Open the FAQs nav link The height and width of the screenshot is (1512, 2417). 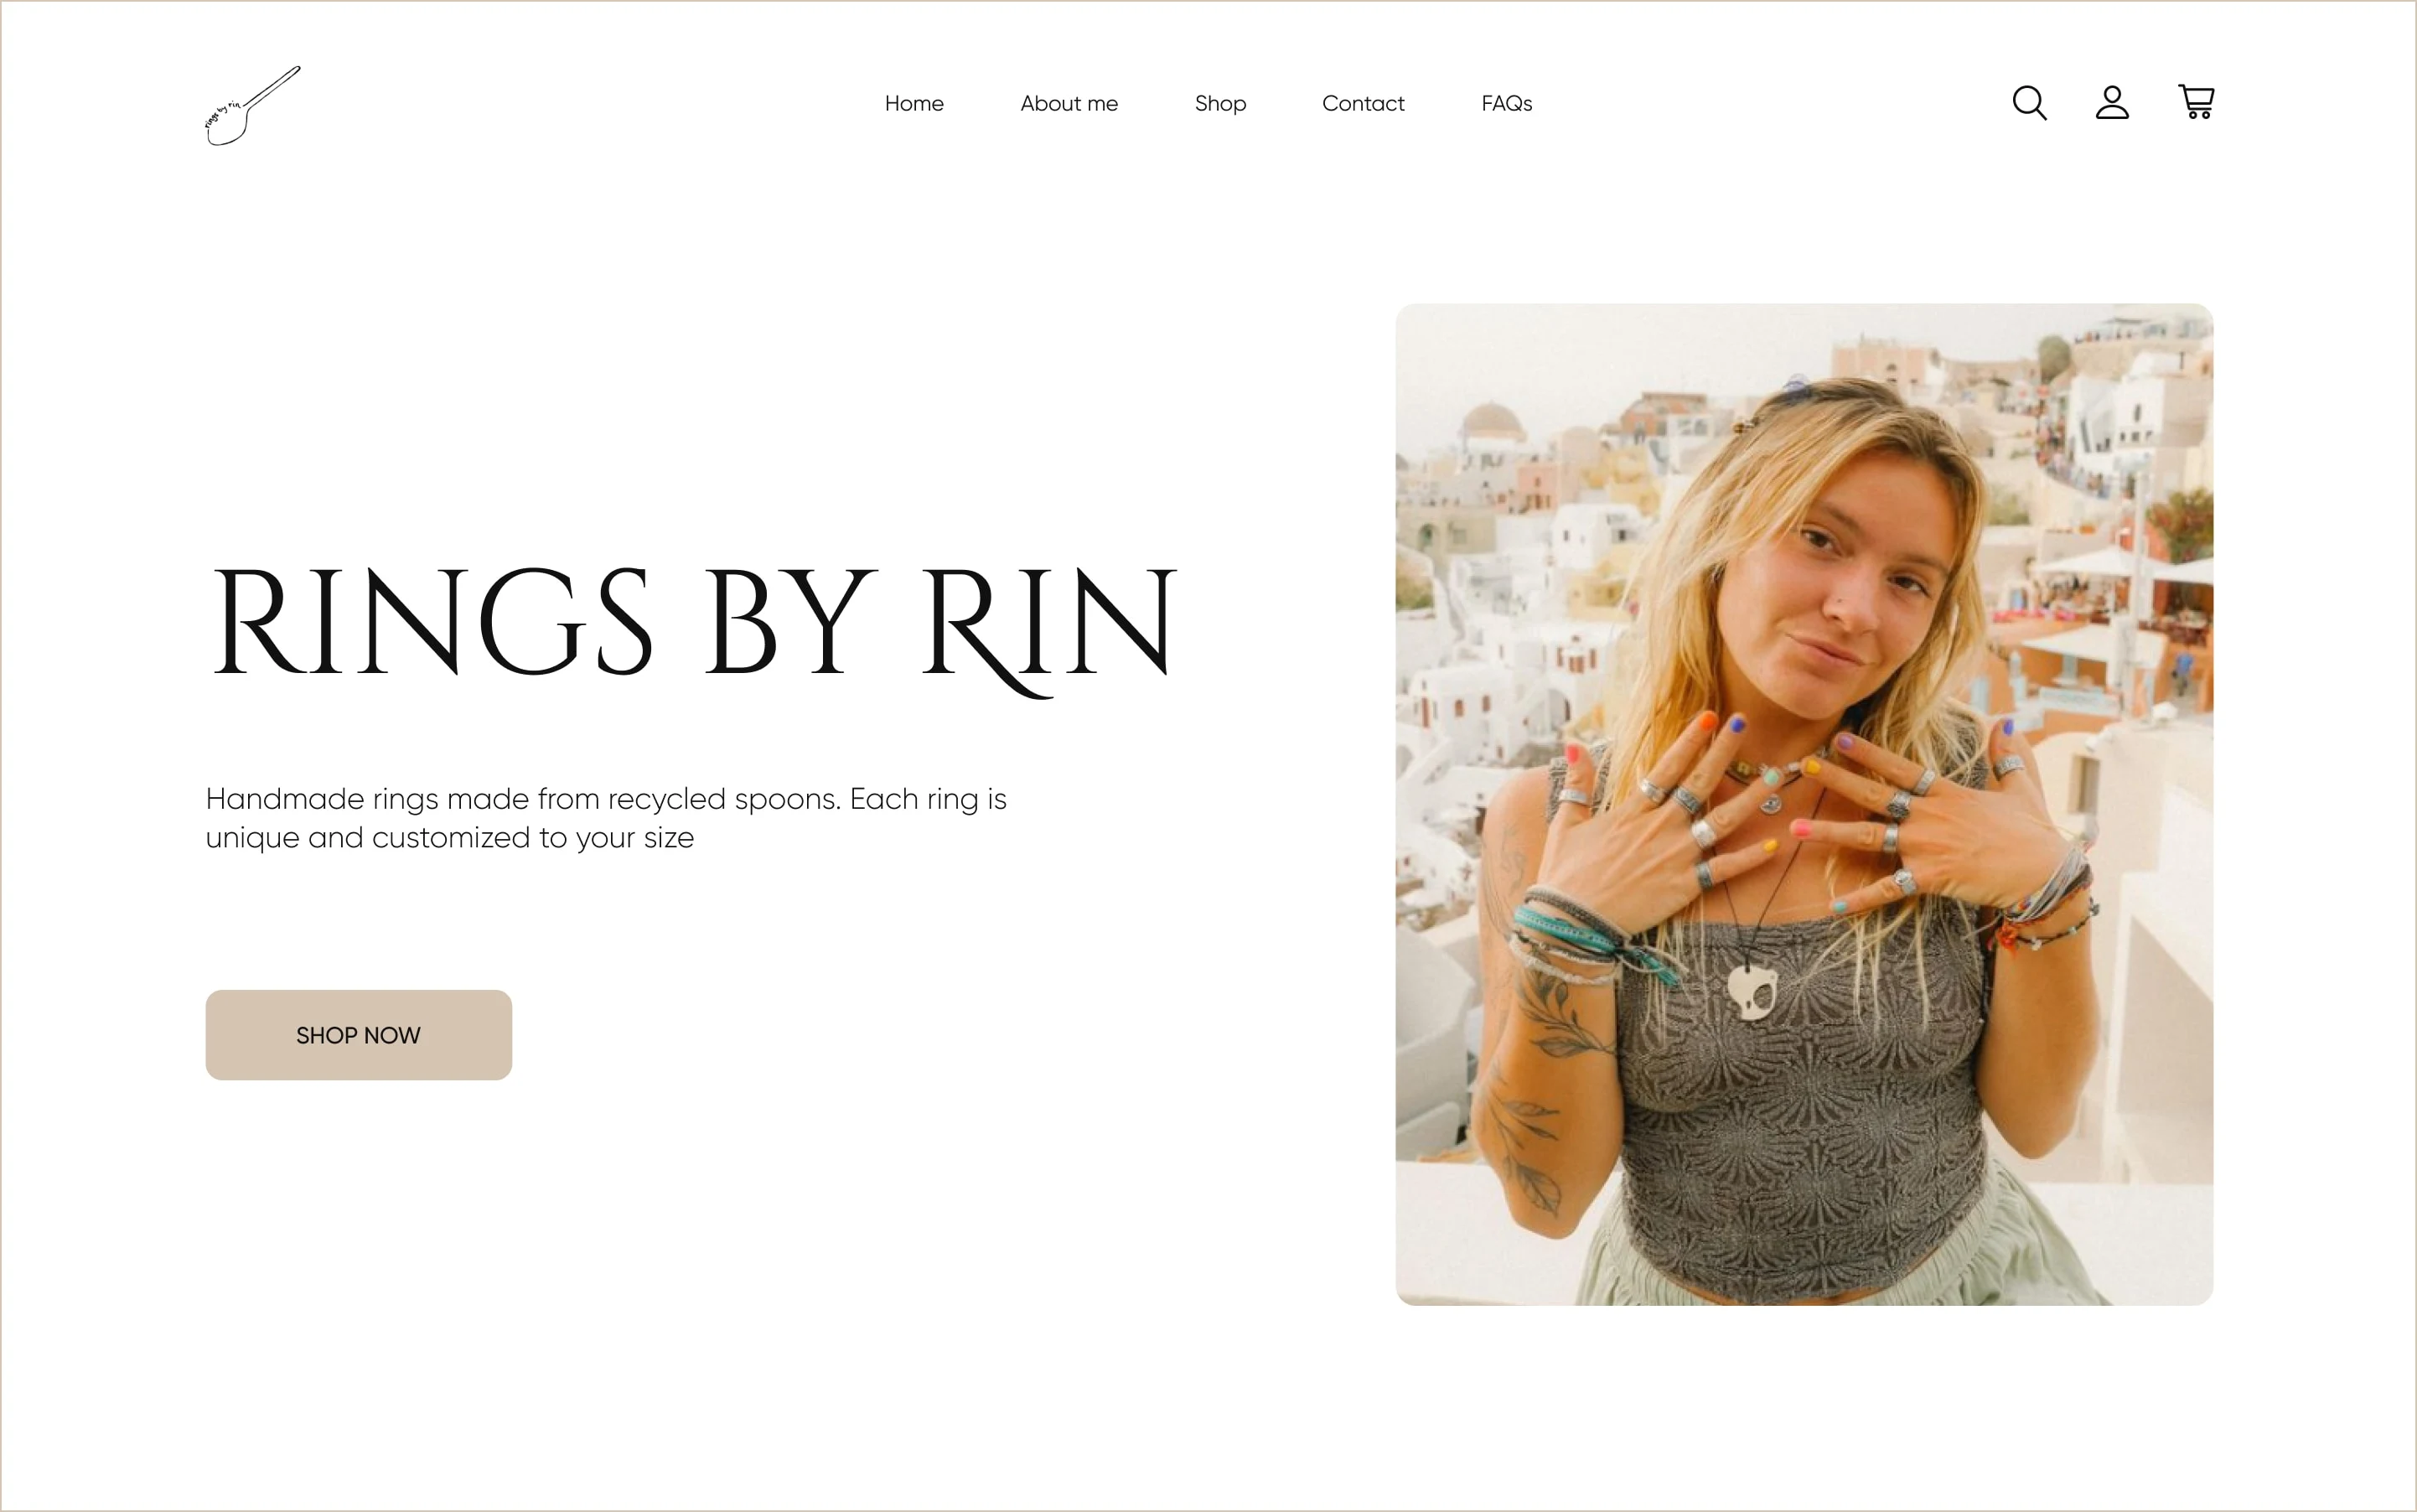coord(1506,103)
